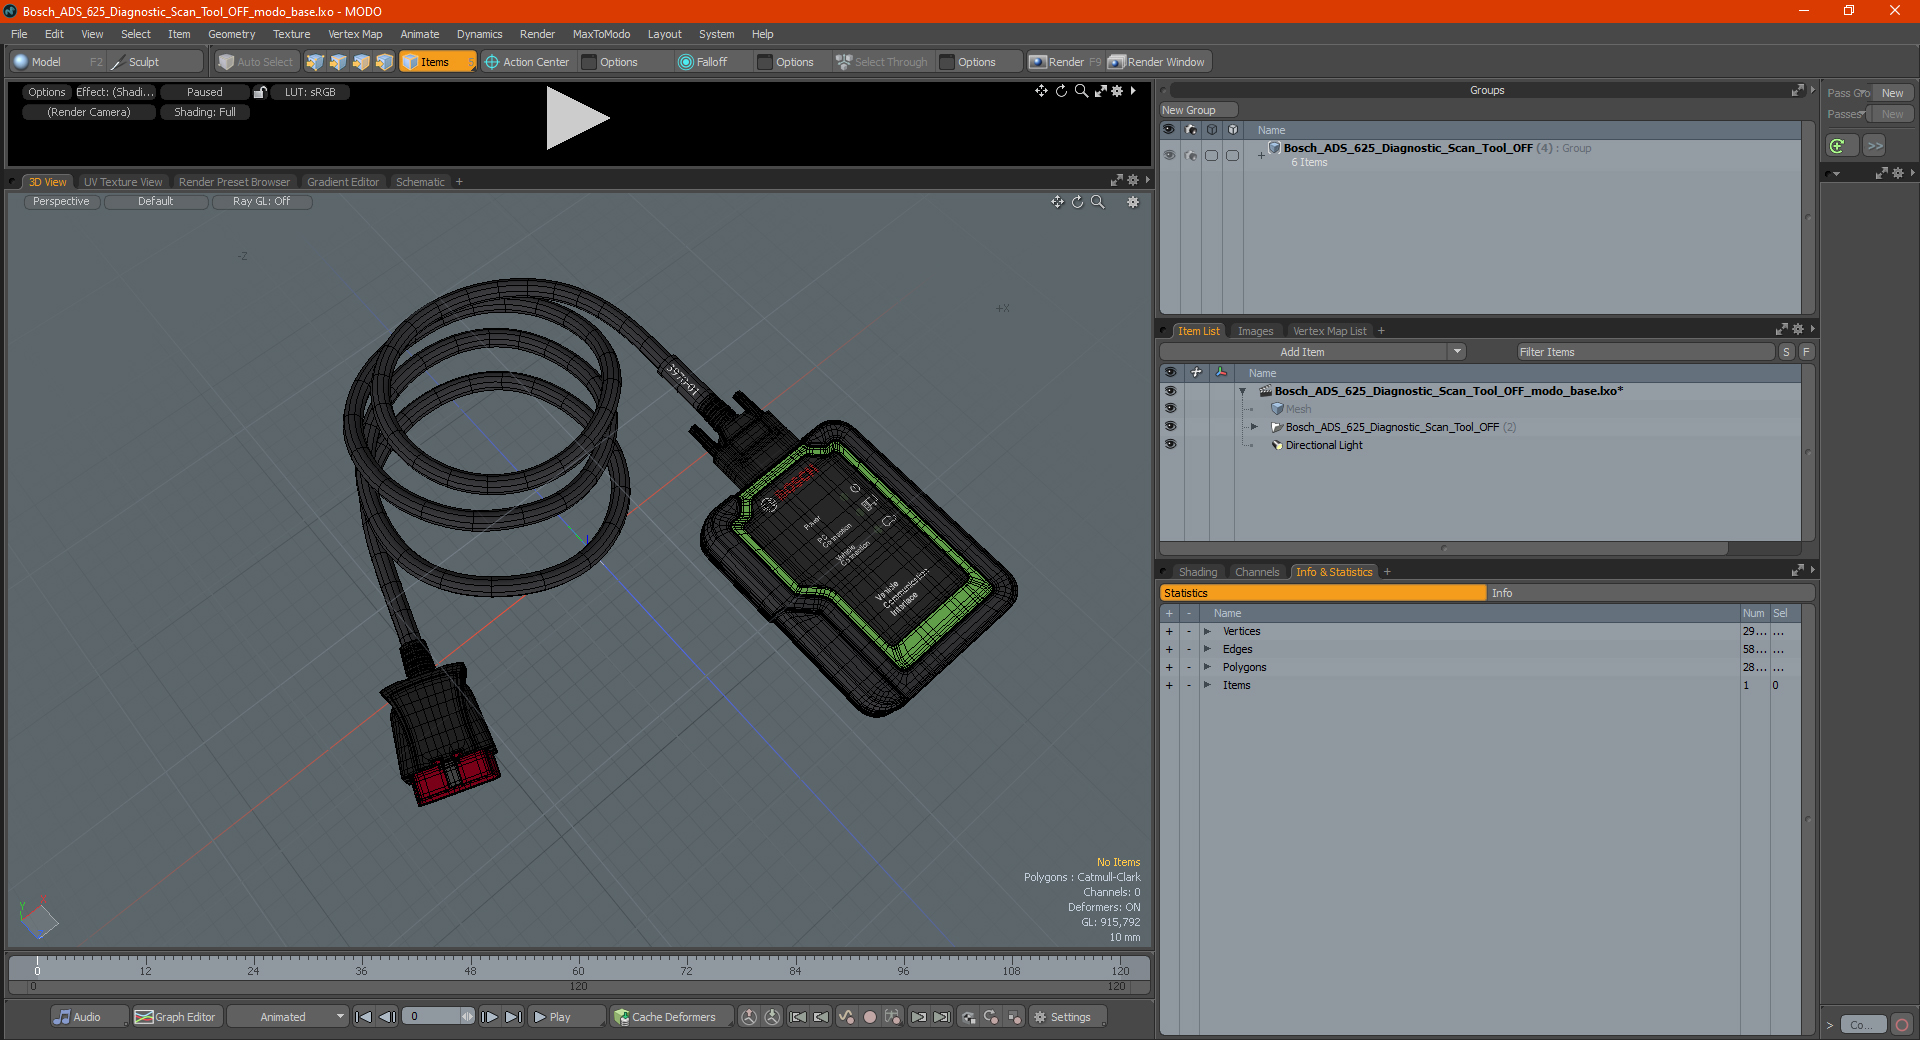Switch to the Channels tab
This screenshot has height=1040, width=1920.
(1257, 572)
